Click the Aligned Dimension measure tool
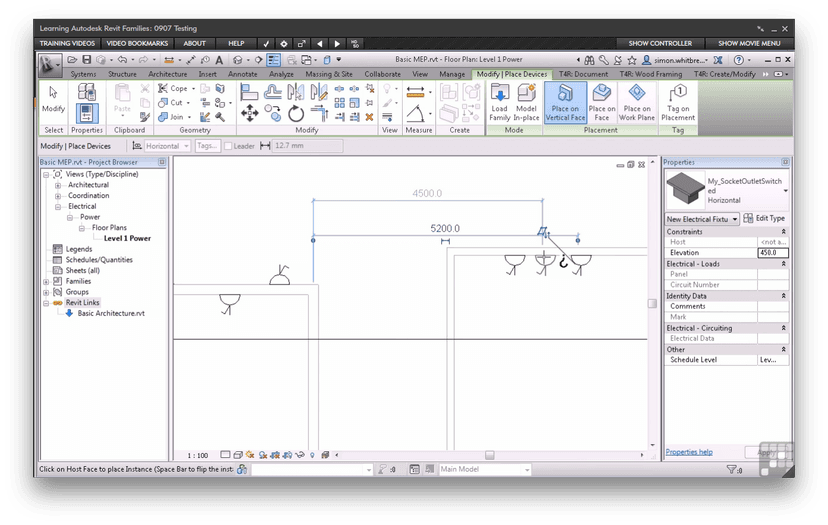 tap(416, 92)
